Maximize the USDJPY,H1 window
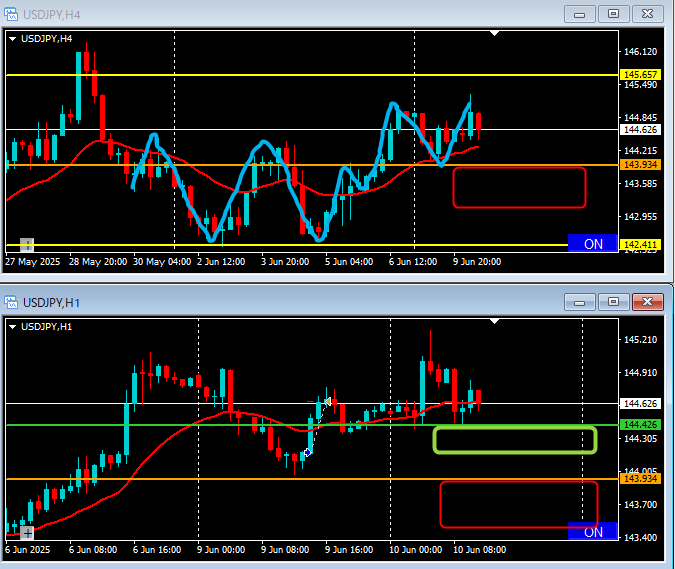Viewport: 675px width, 569px height. [x=613, y=302]
